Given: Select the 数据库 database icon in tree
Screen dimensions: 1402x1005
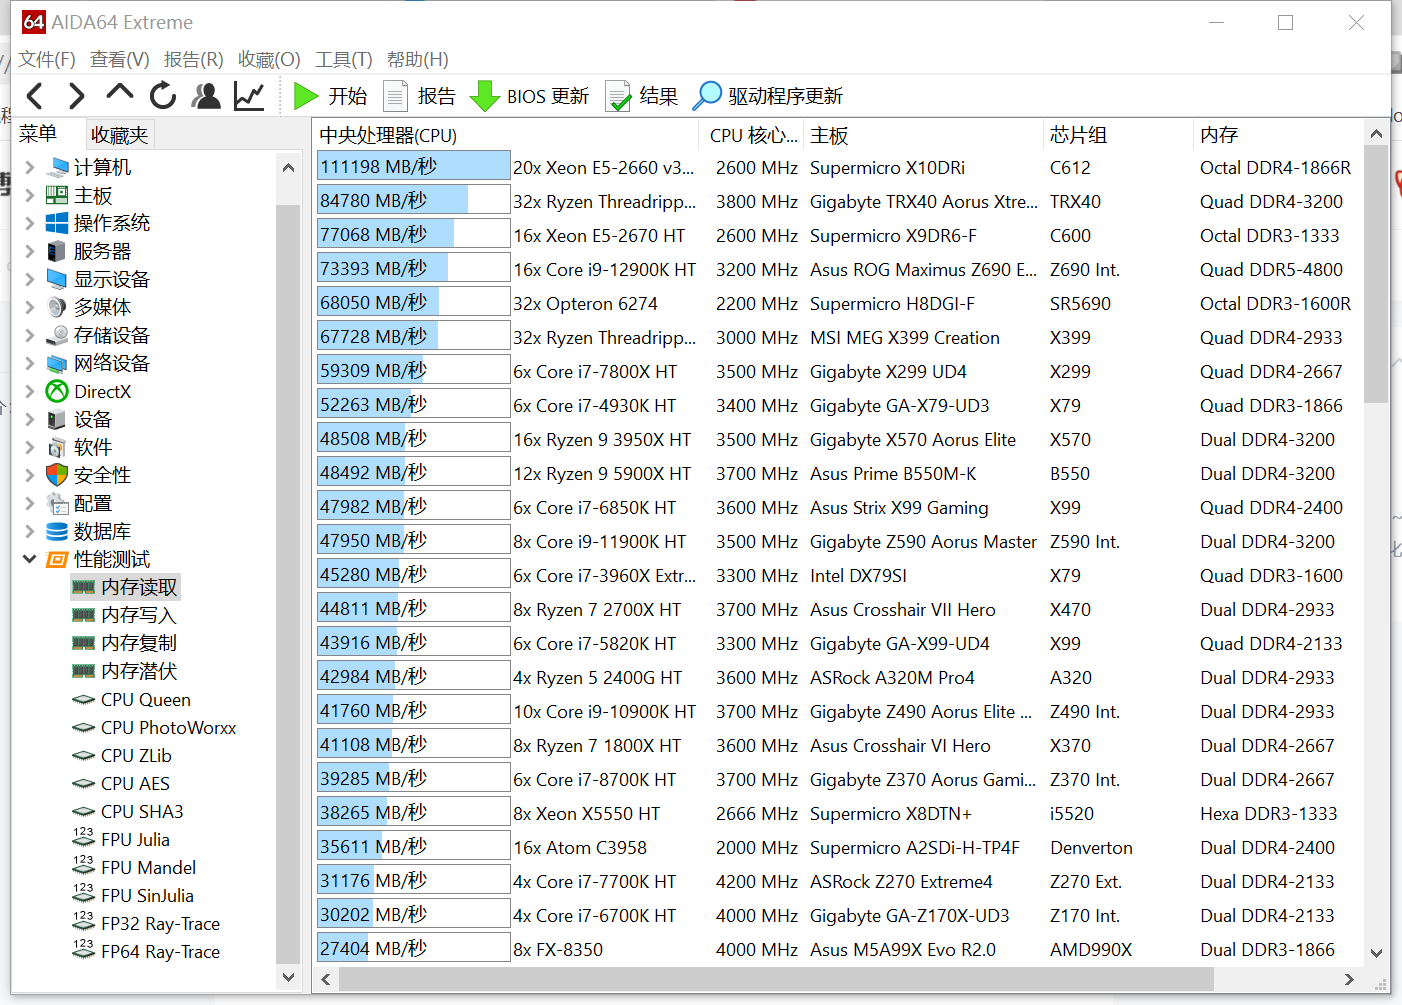Looking at the screenshot, I should click(57, 531).
